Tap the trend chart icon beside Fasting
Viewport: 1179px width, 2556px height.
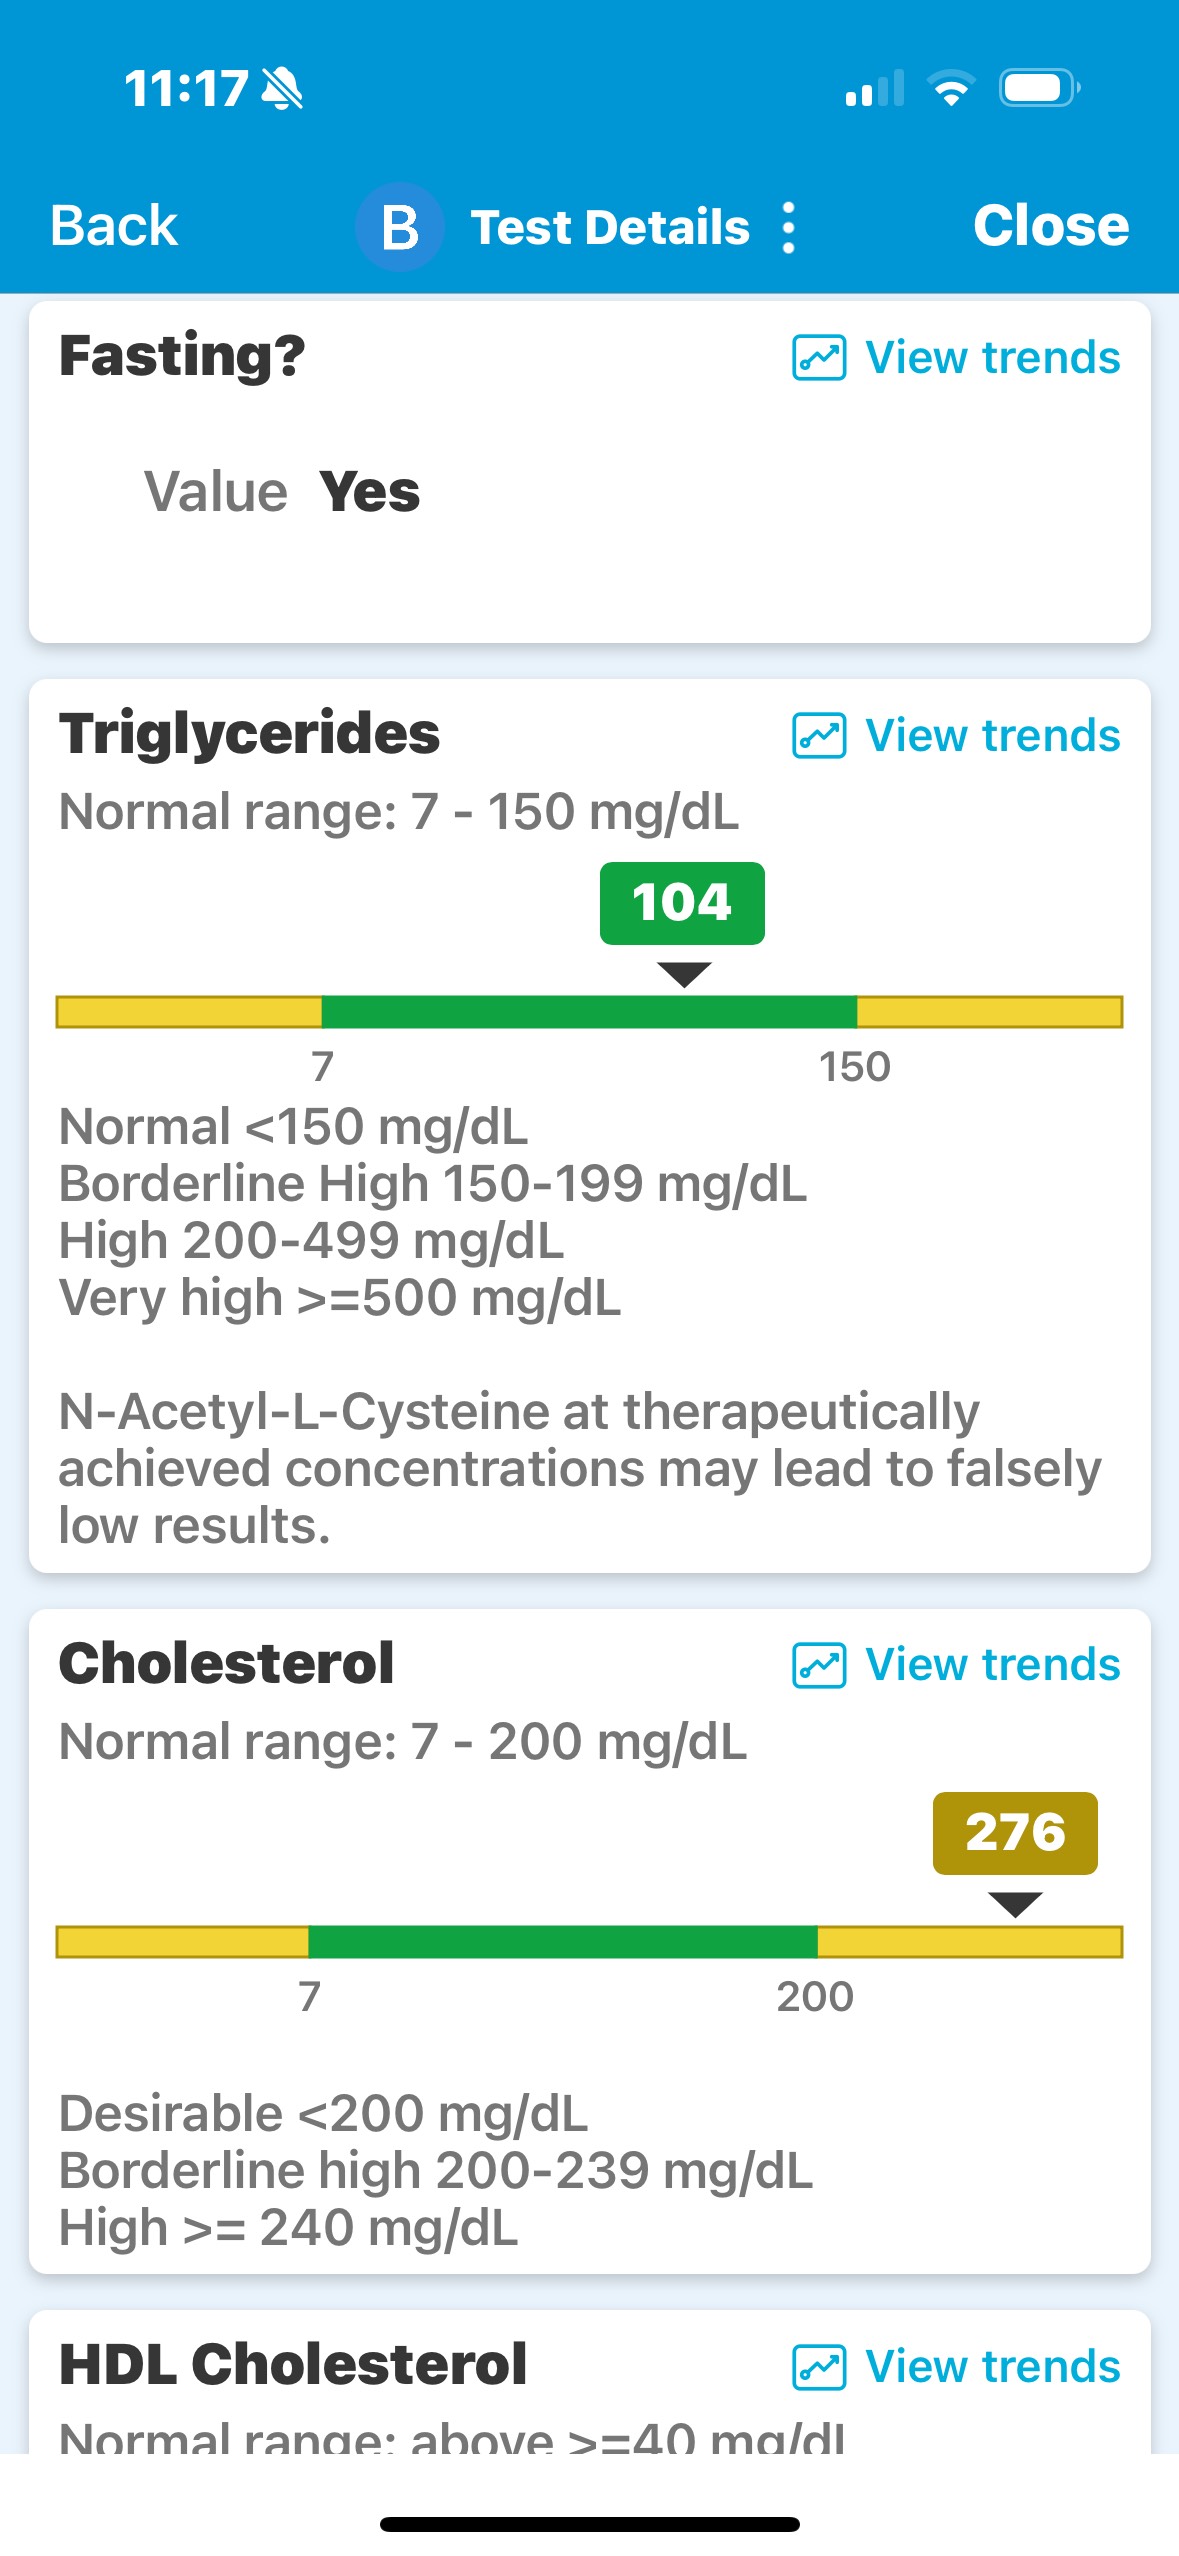point(819,358)
